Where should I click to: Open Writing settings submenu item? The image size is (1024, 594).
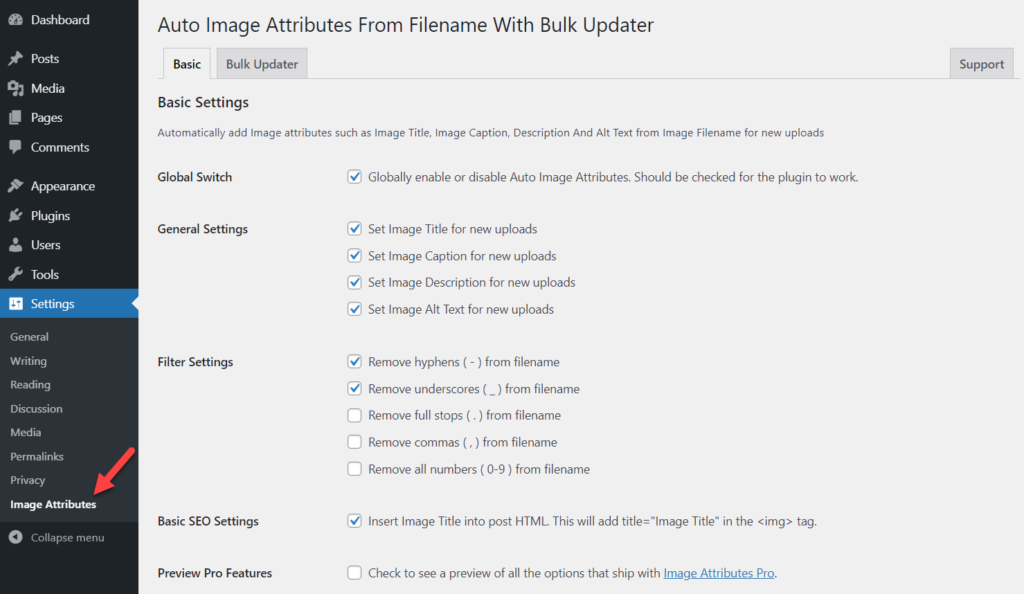[28, 361]
